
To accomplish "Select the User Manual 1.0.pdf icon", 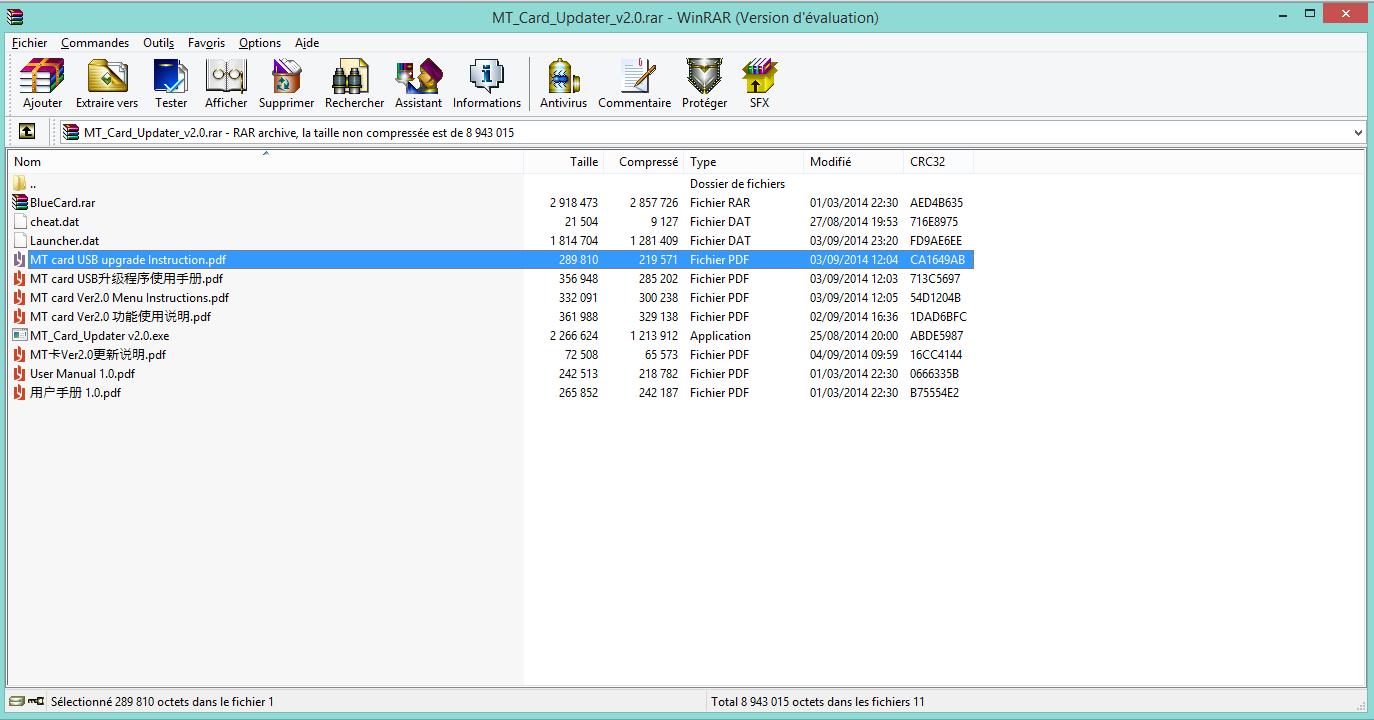I will point(20,374).
